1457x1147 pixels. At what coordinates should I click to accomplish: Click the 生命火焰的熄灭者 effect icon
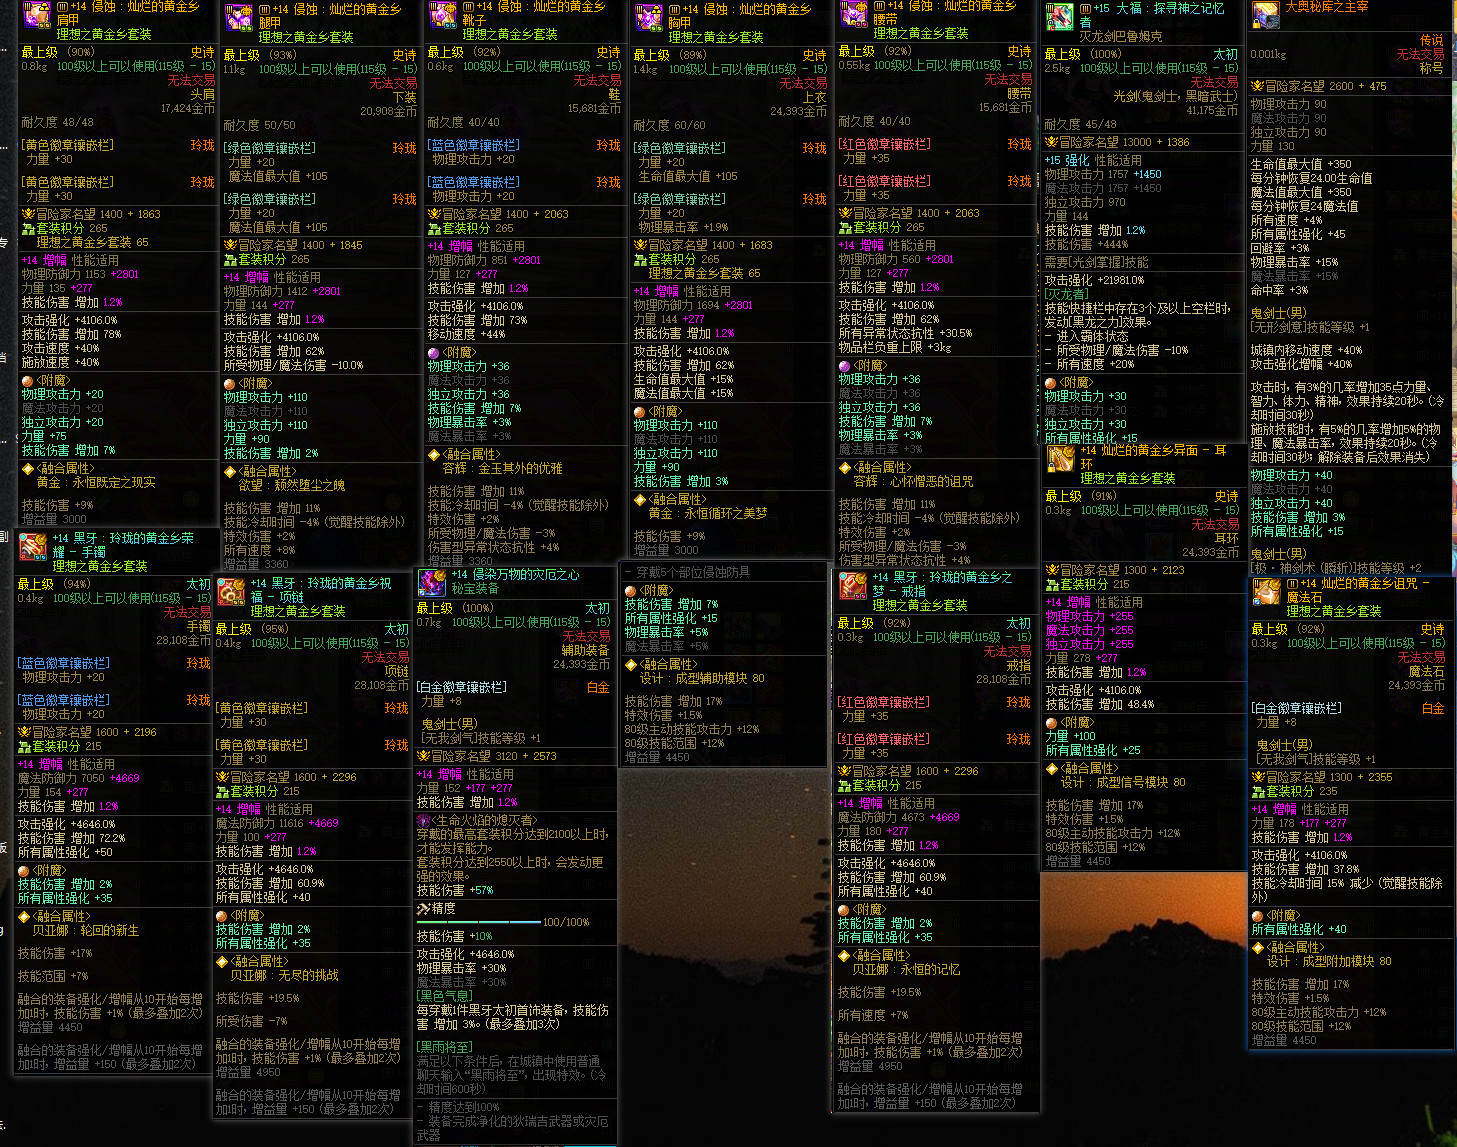pos(423,820)
